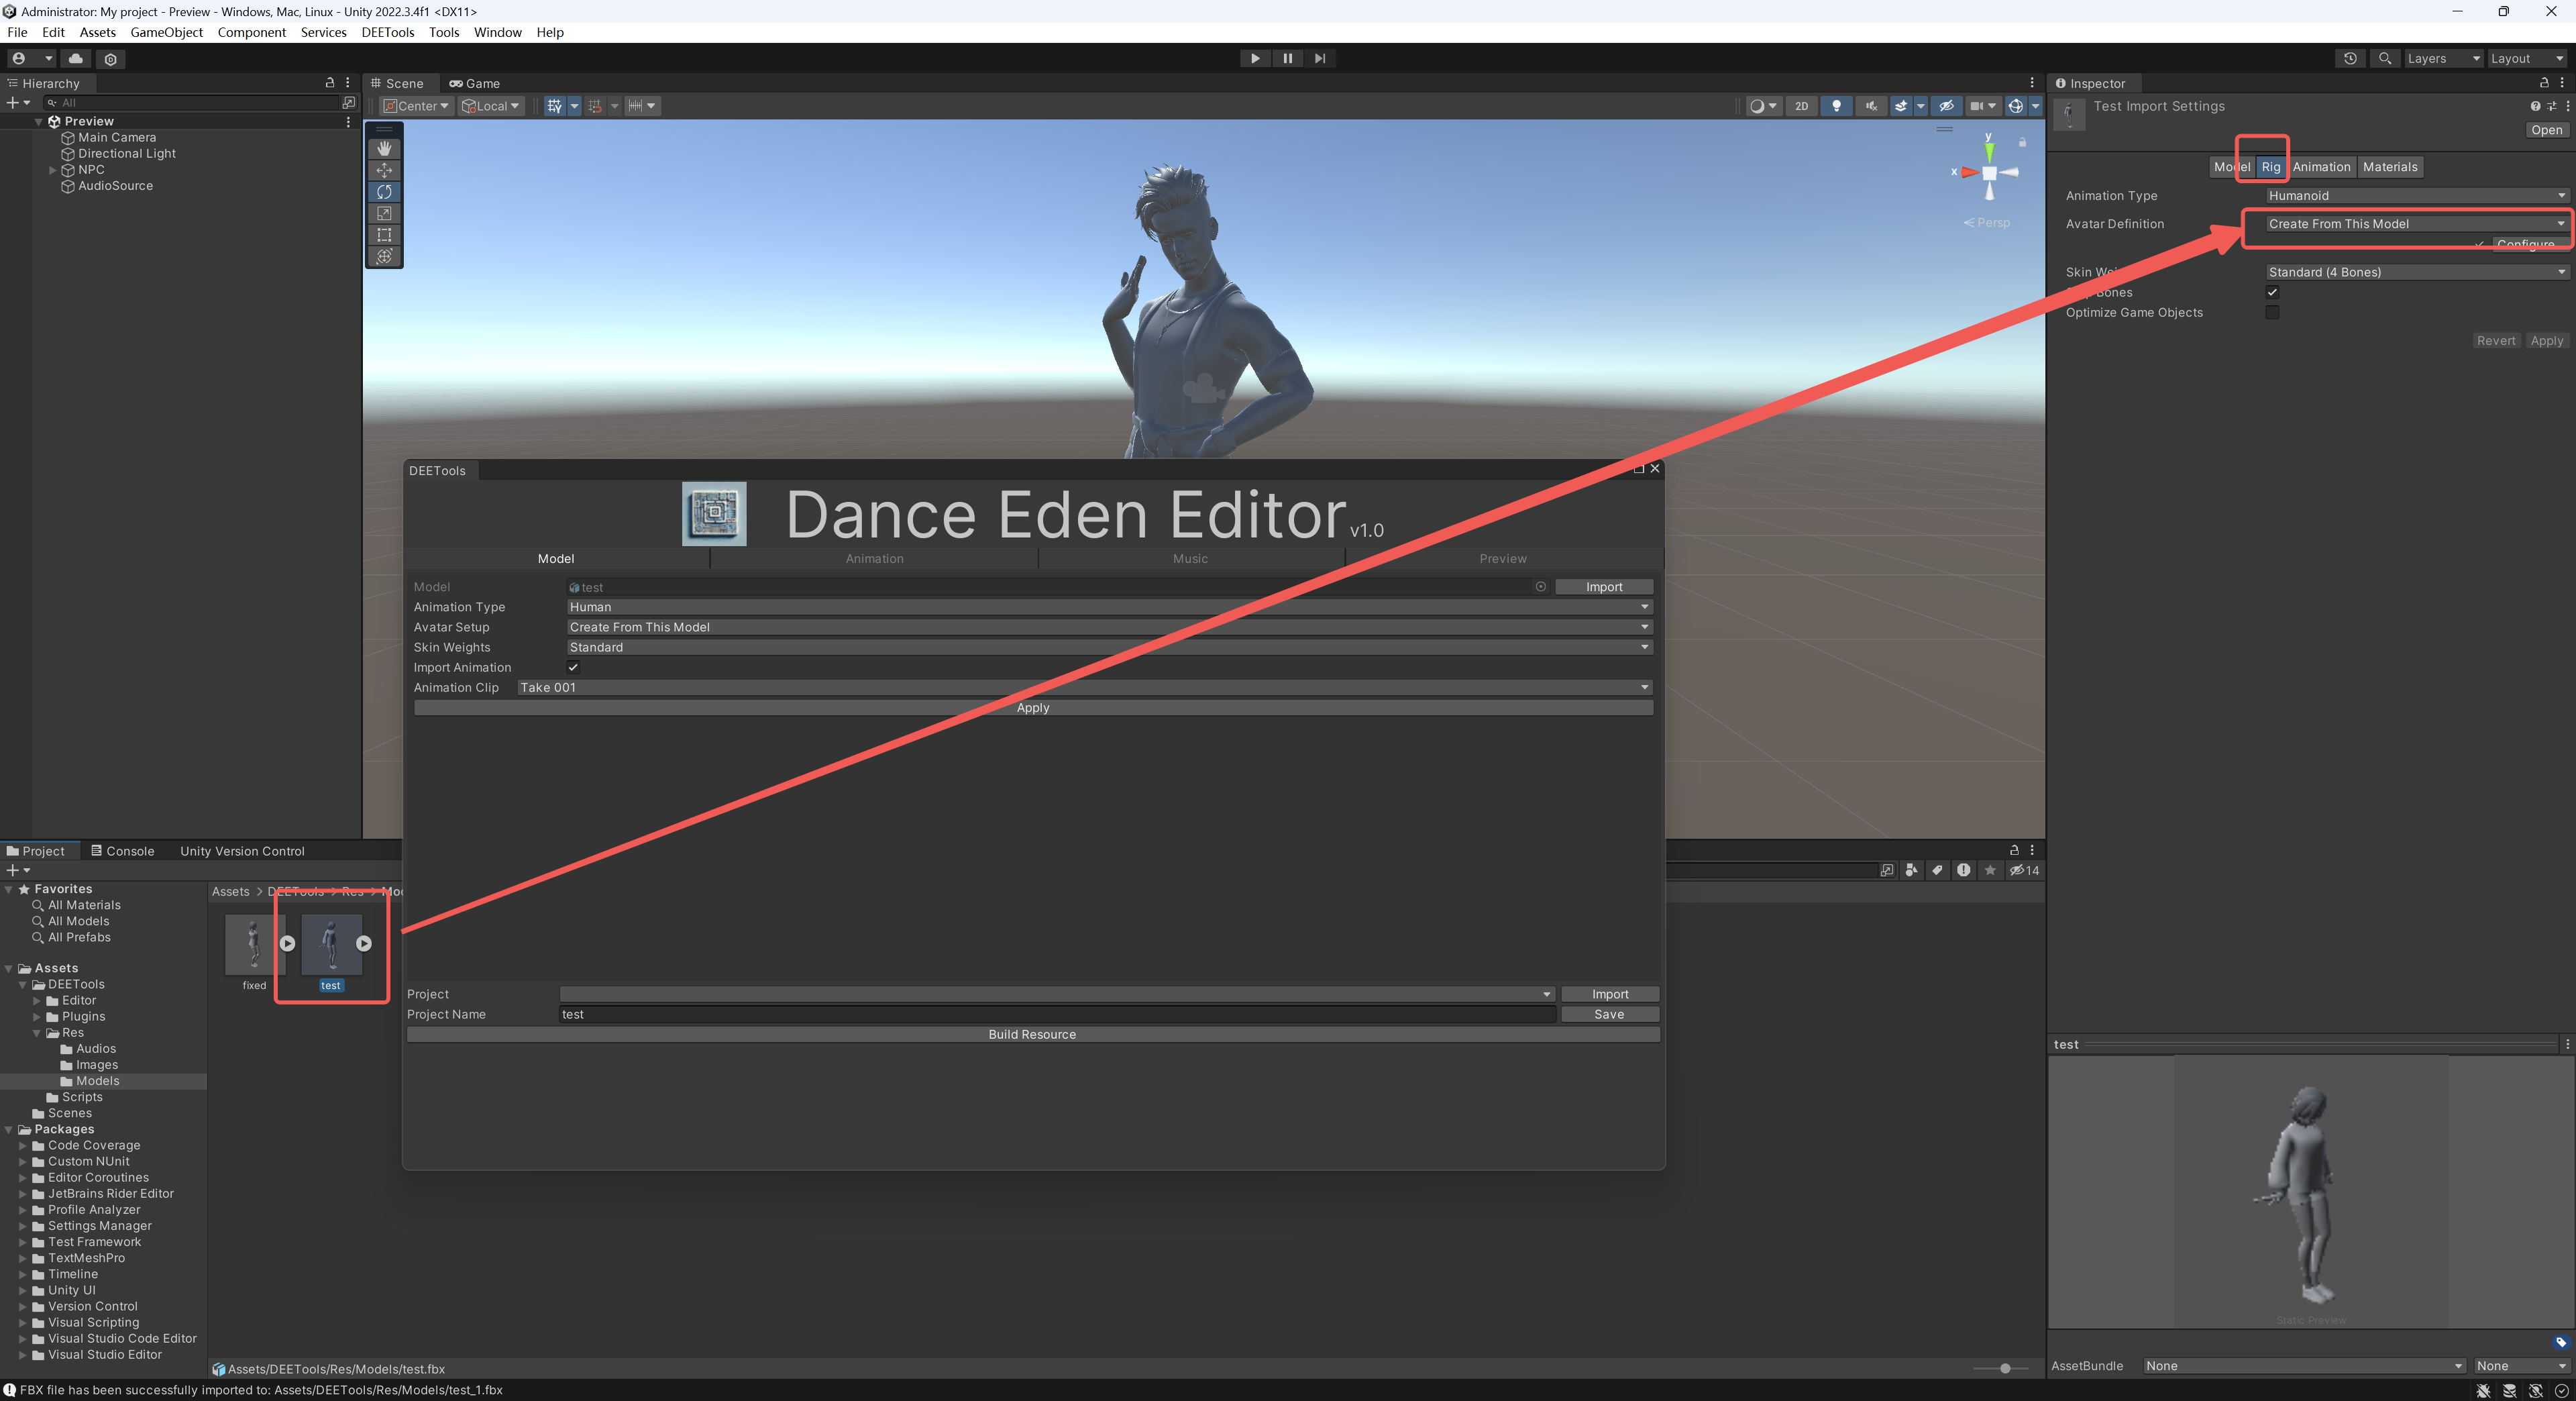Toggle hidden objects visibility in Scene

click(1946, 106)
